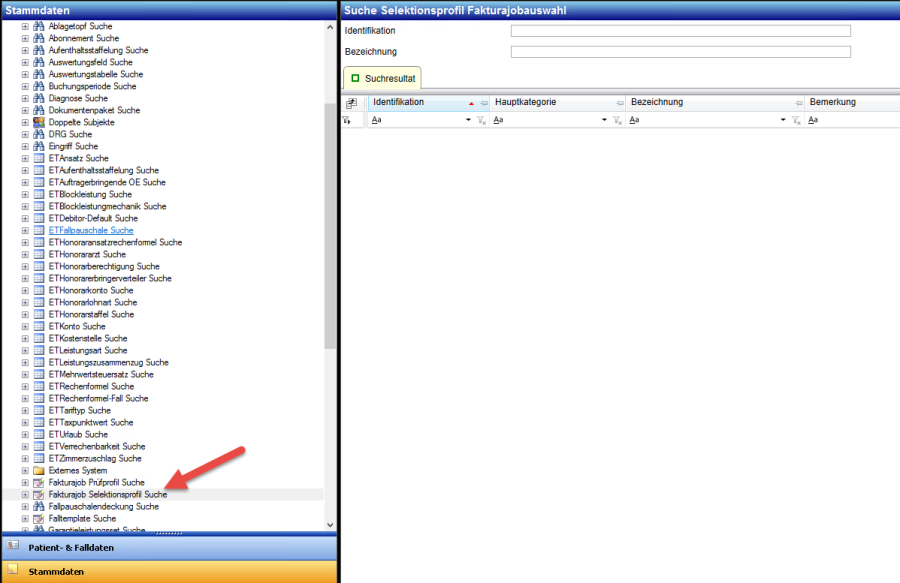Click the filter row funnel icon
This screenshot has width=900, height=583.
(x=346, y=120)
